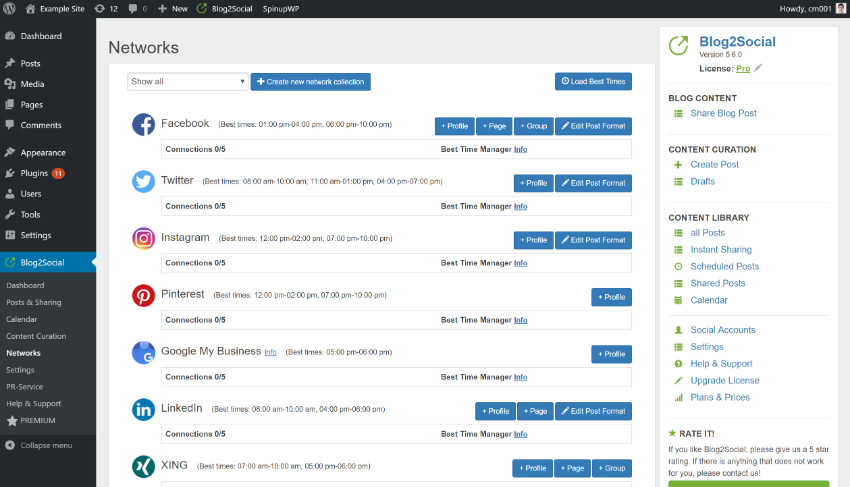The width and height of the screenshot is (850, 487).
Task: Click the Collapse menu arrow icon
Action: pyautogui.click(x=10, y=445)
